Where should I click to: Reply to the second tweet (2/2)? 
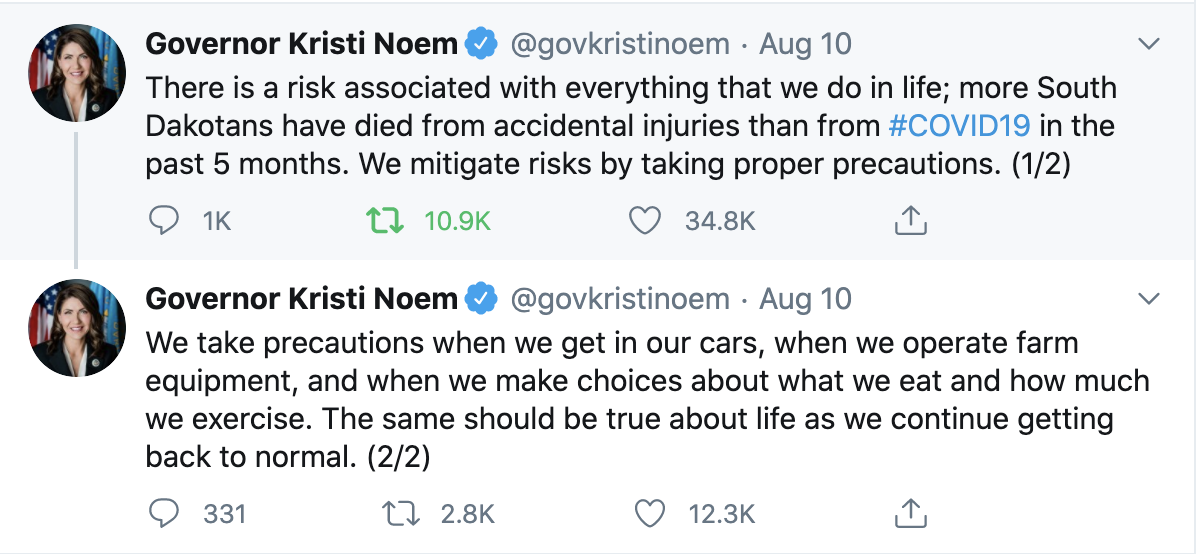click(x=163, y=514)
